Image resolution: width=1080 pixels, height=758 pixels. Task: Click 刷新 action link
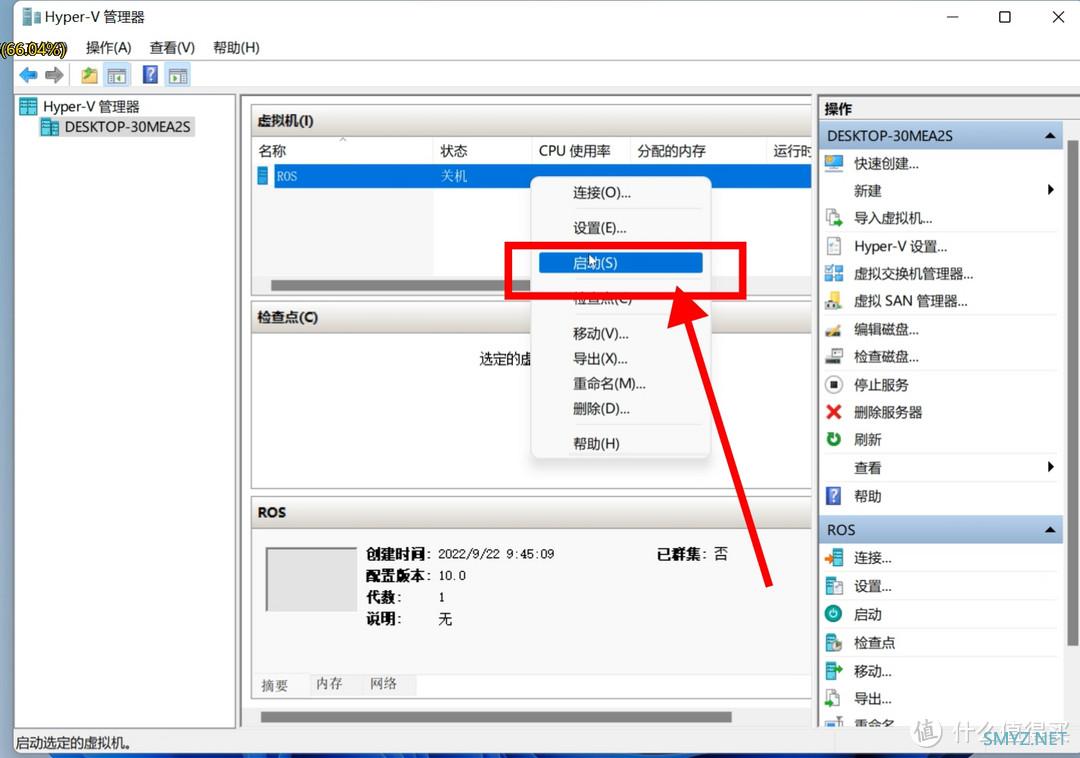(867, 440)
